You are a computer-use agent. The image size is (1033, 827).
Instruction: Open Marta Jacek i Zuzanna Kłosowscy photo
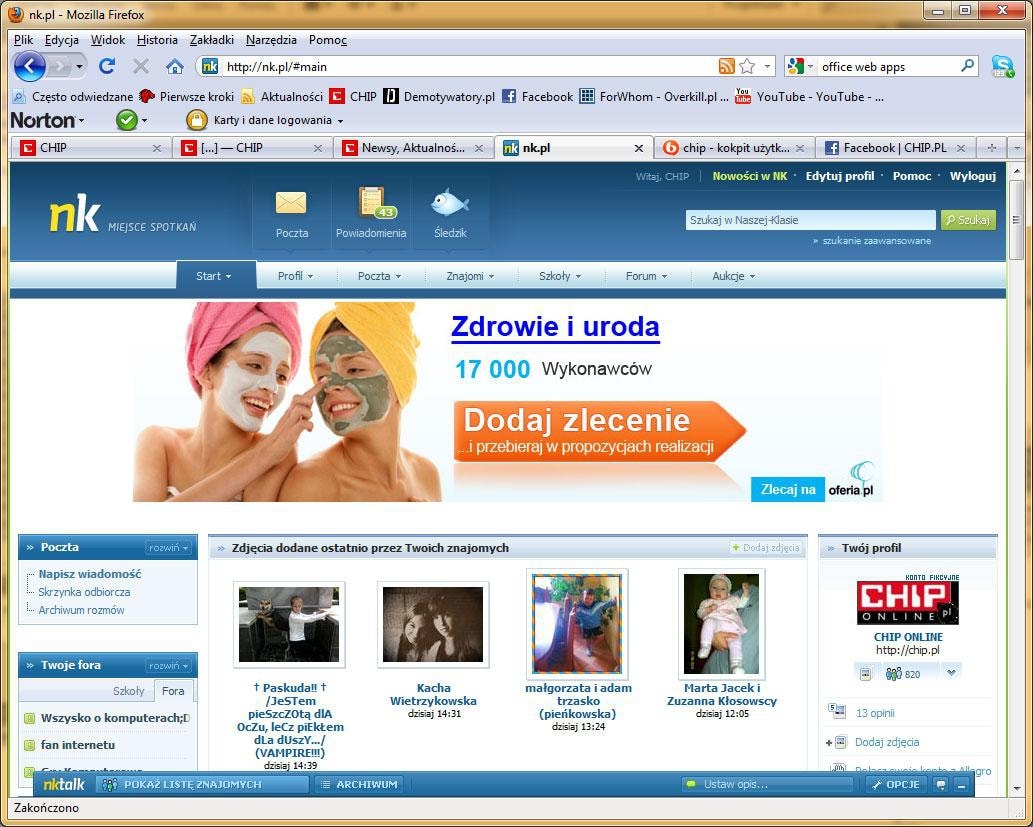click(x=721, y=624)
